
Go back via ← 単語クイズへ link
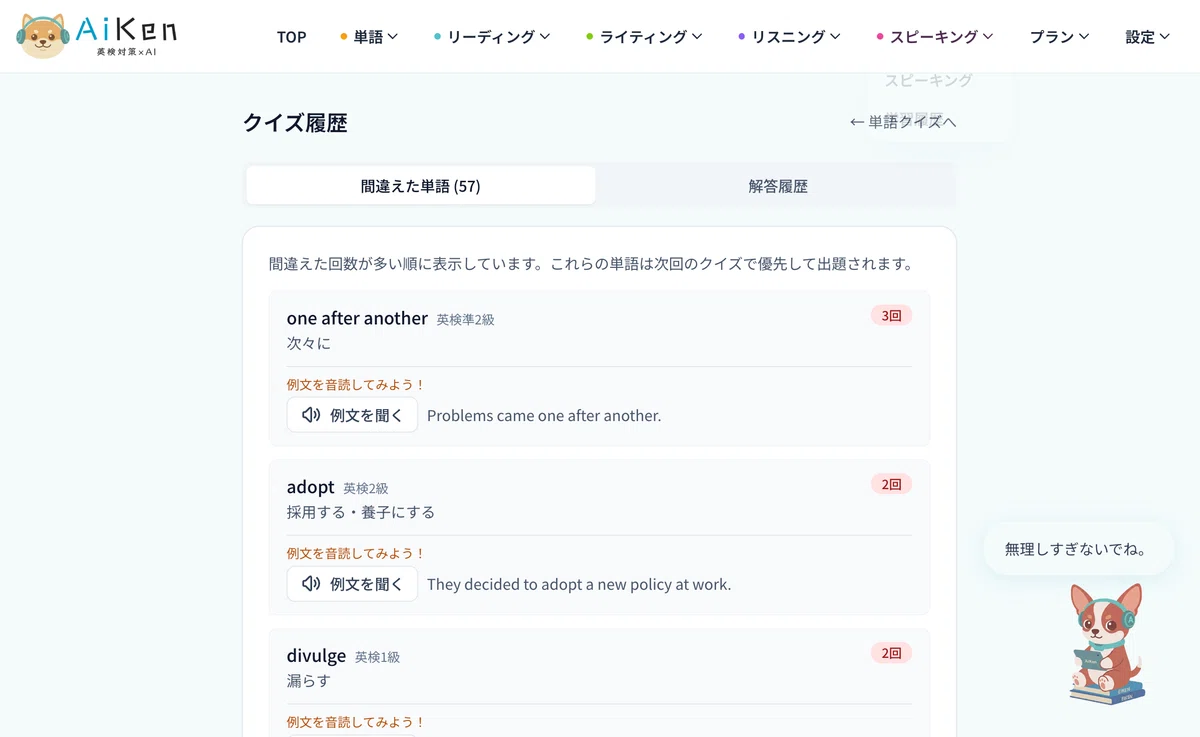tap(903, 122)
